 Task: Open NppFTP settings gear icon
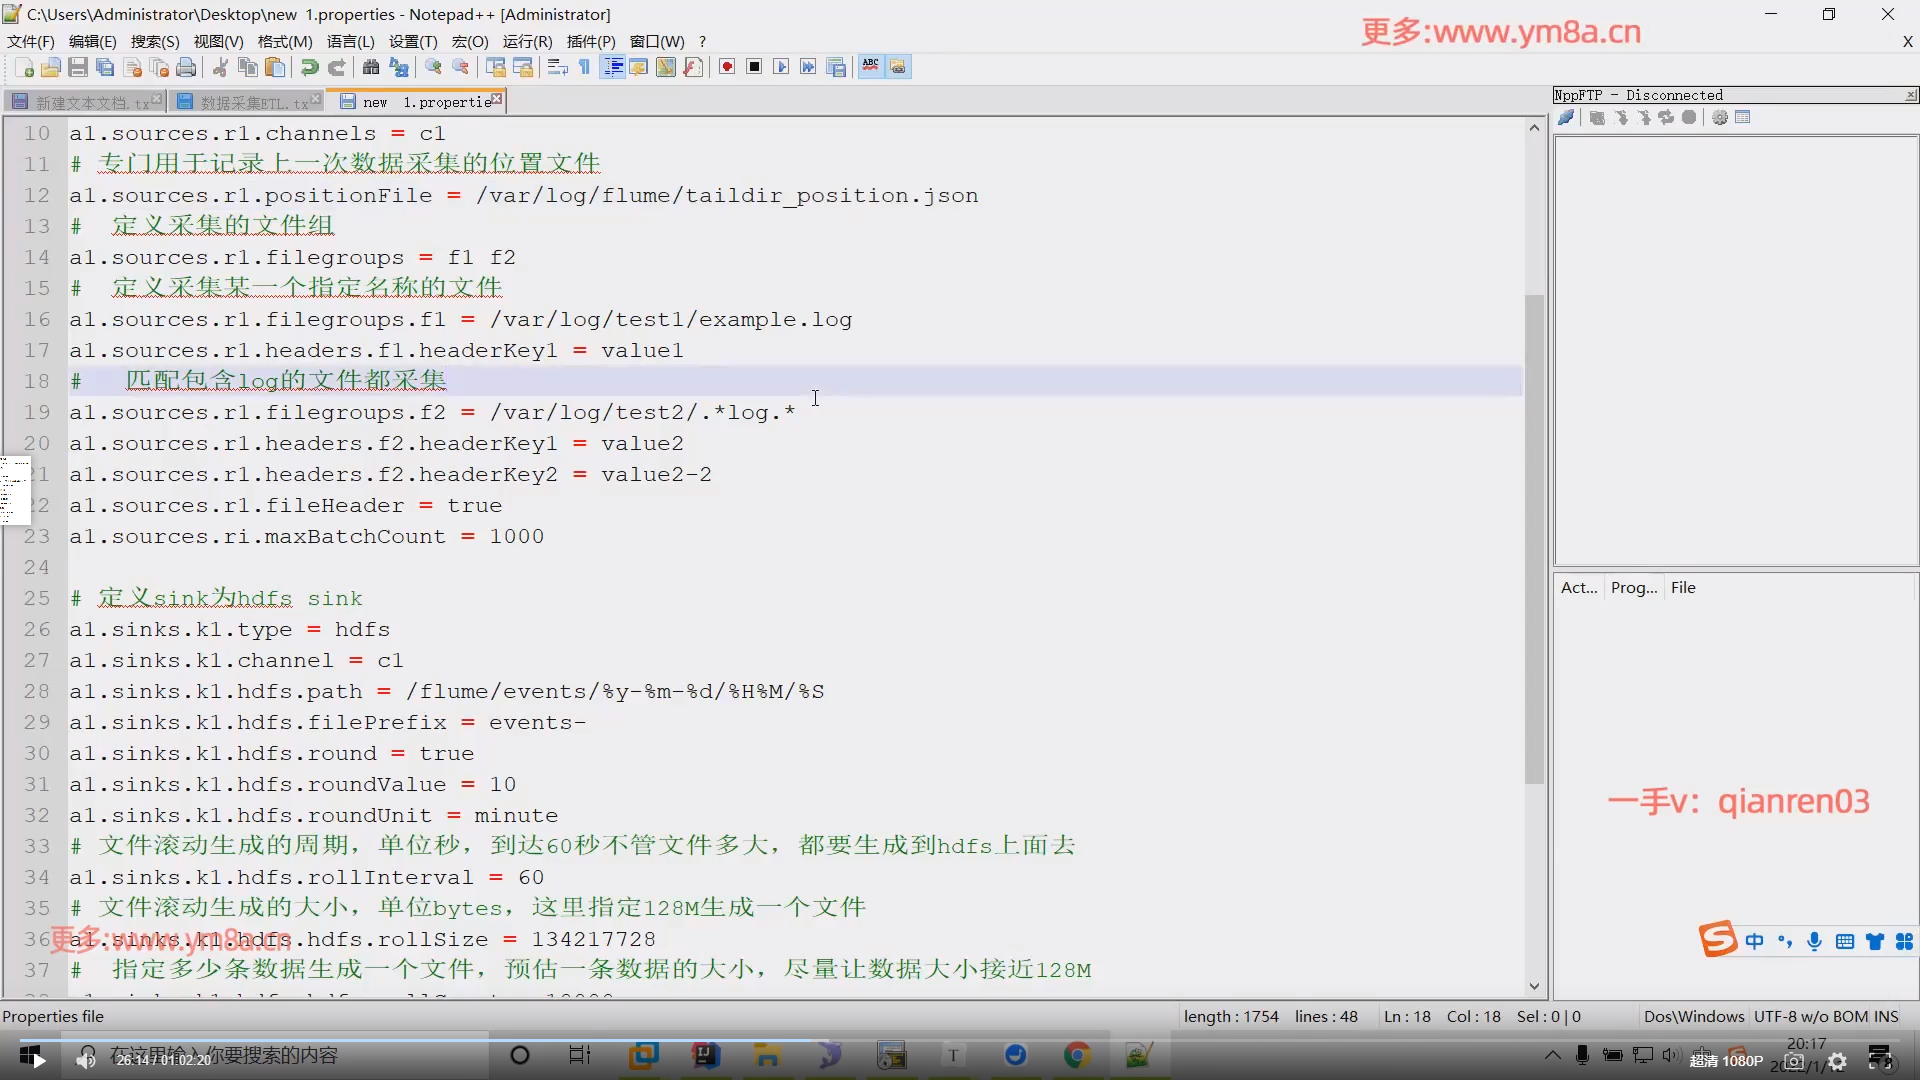(1720, 118)
